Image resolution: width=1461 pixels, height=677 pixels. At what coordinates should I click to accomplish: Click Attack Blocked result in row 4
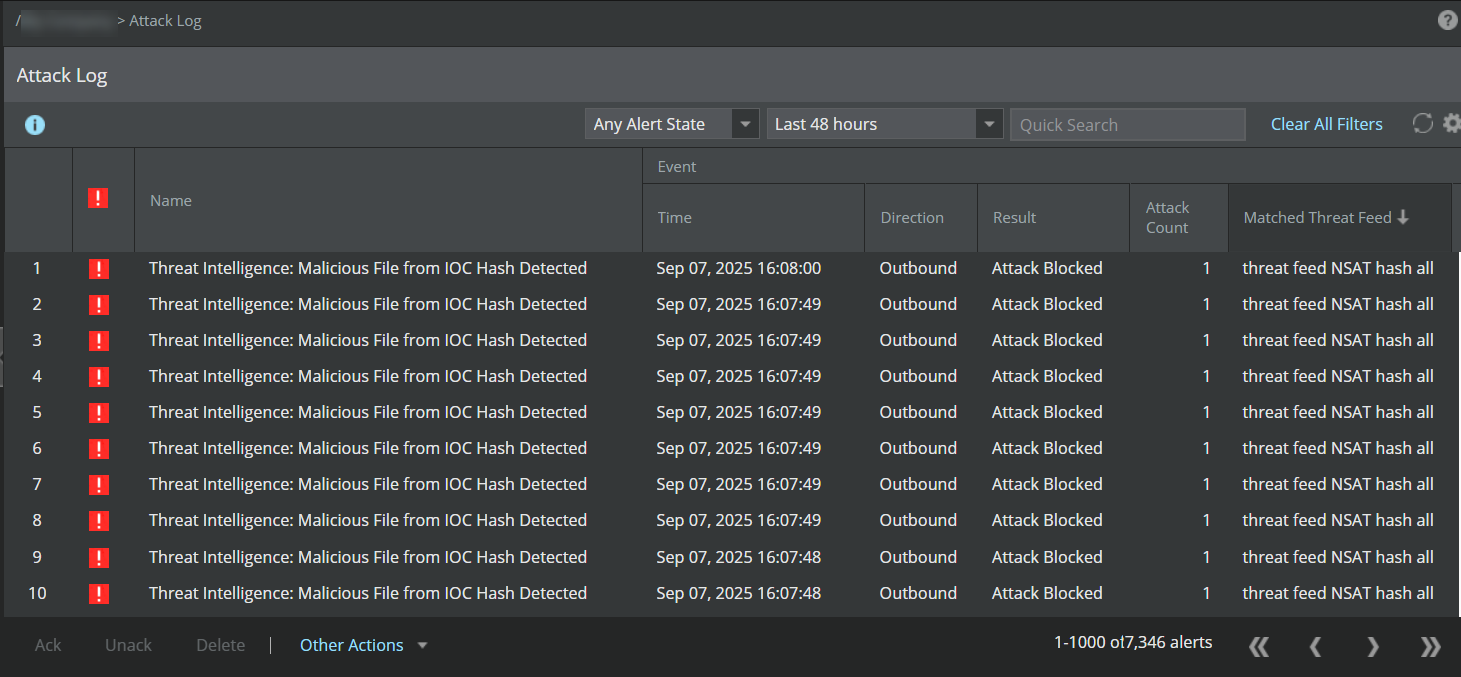(1047, 376)
